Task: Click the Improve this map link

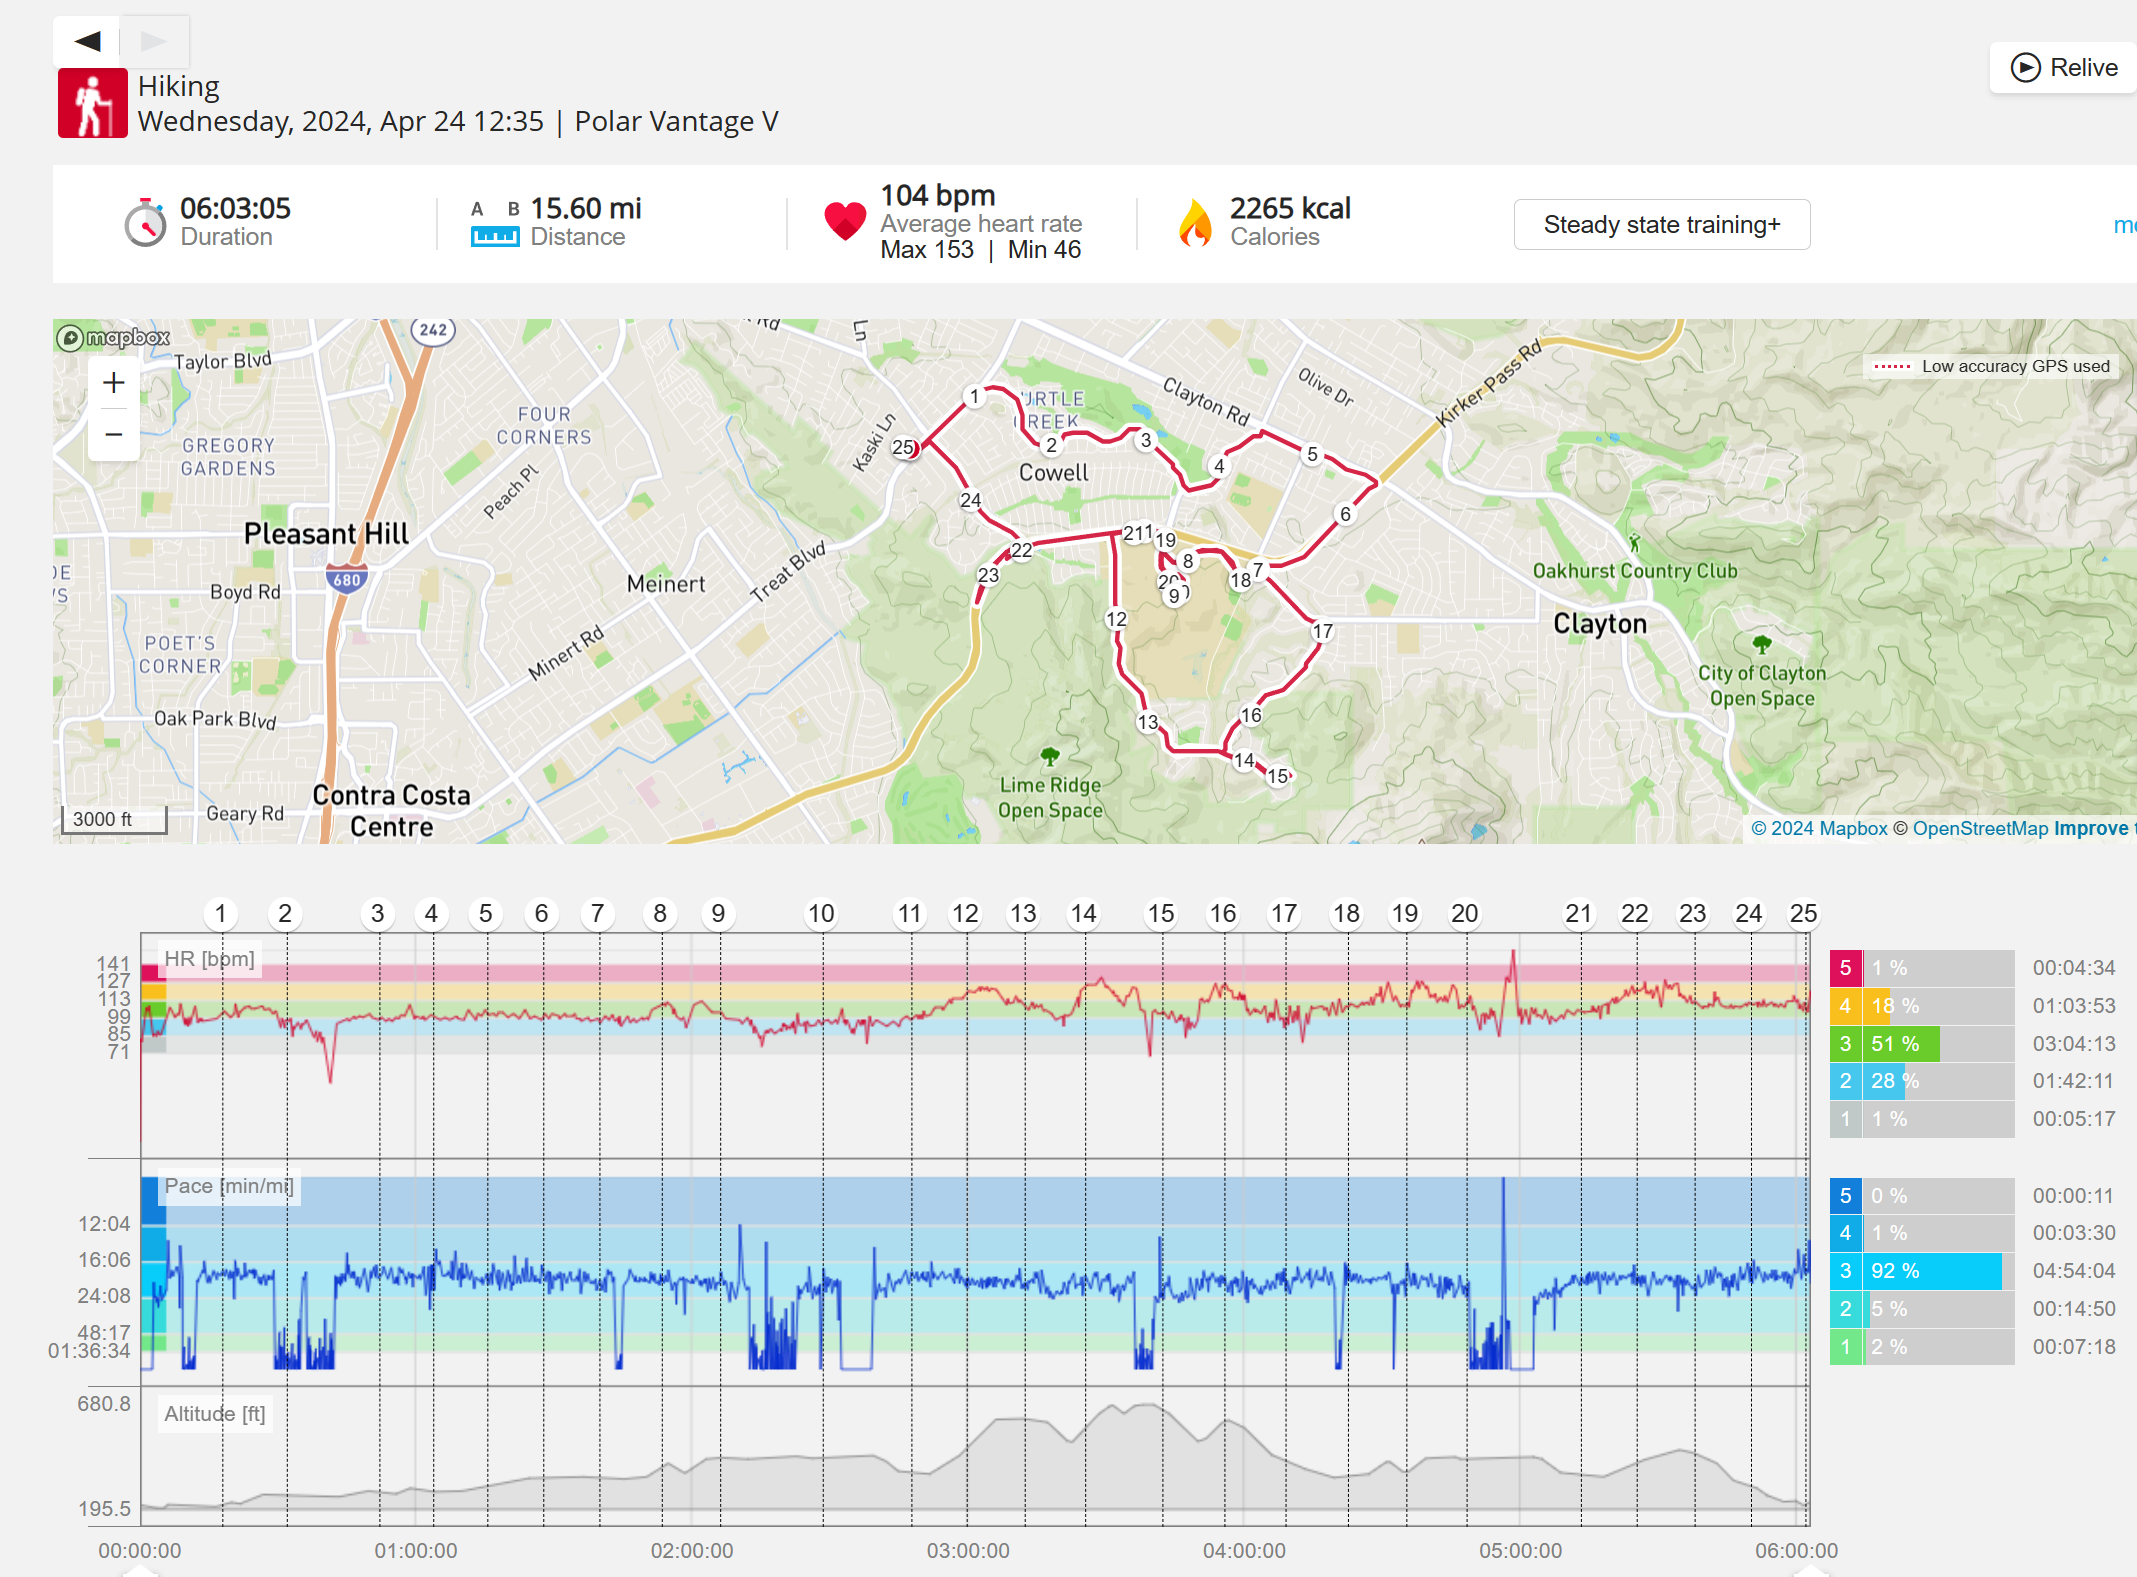Action: point(2092,829)
